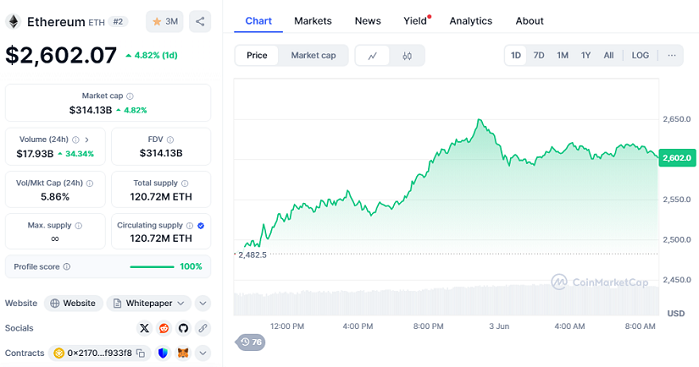Click the 5.86% Vol/Mkt Cap value

pyautogui.click(x=55, y=197)
